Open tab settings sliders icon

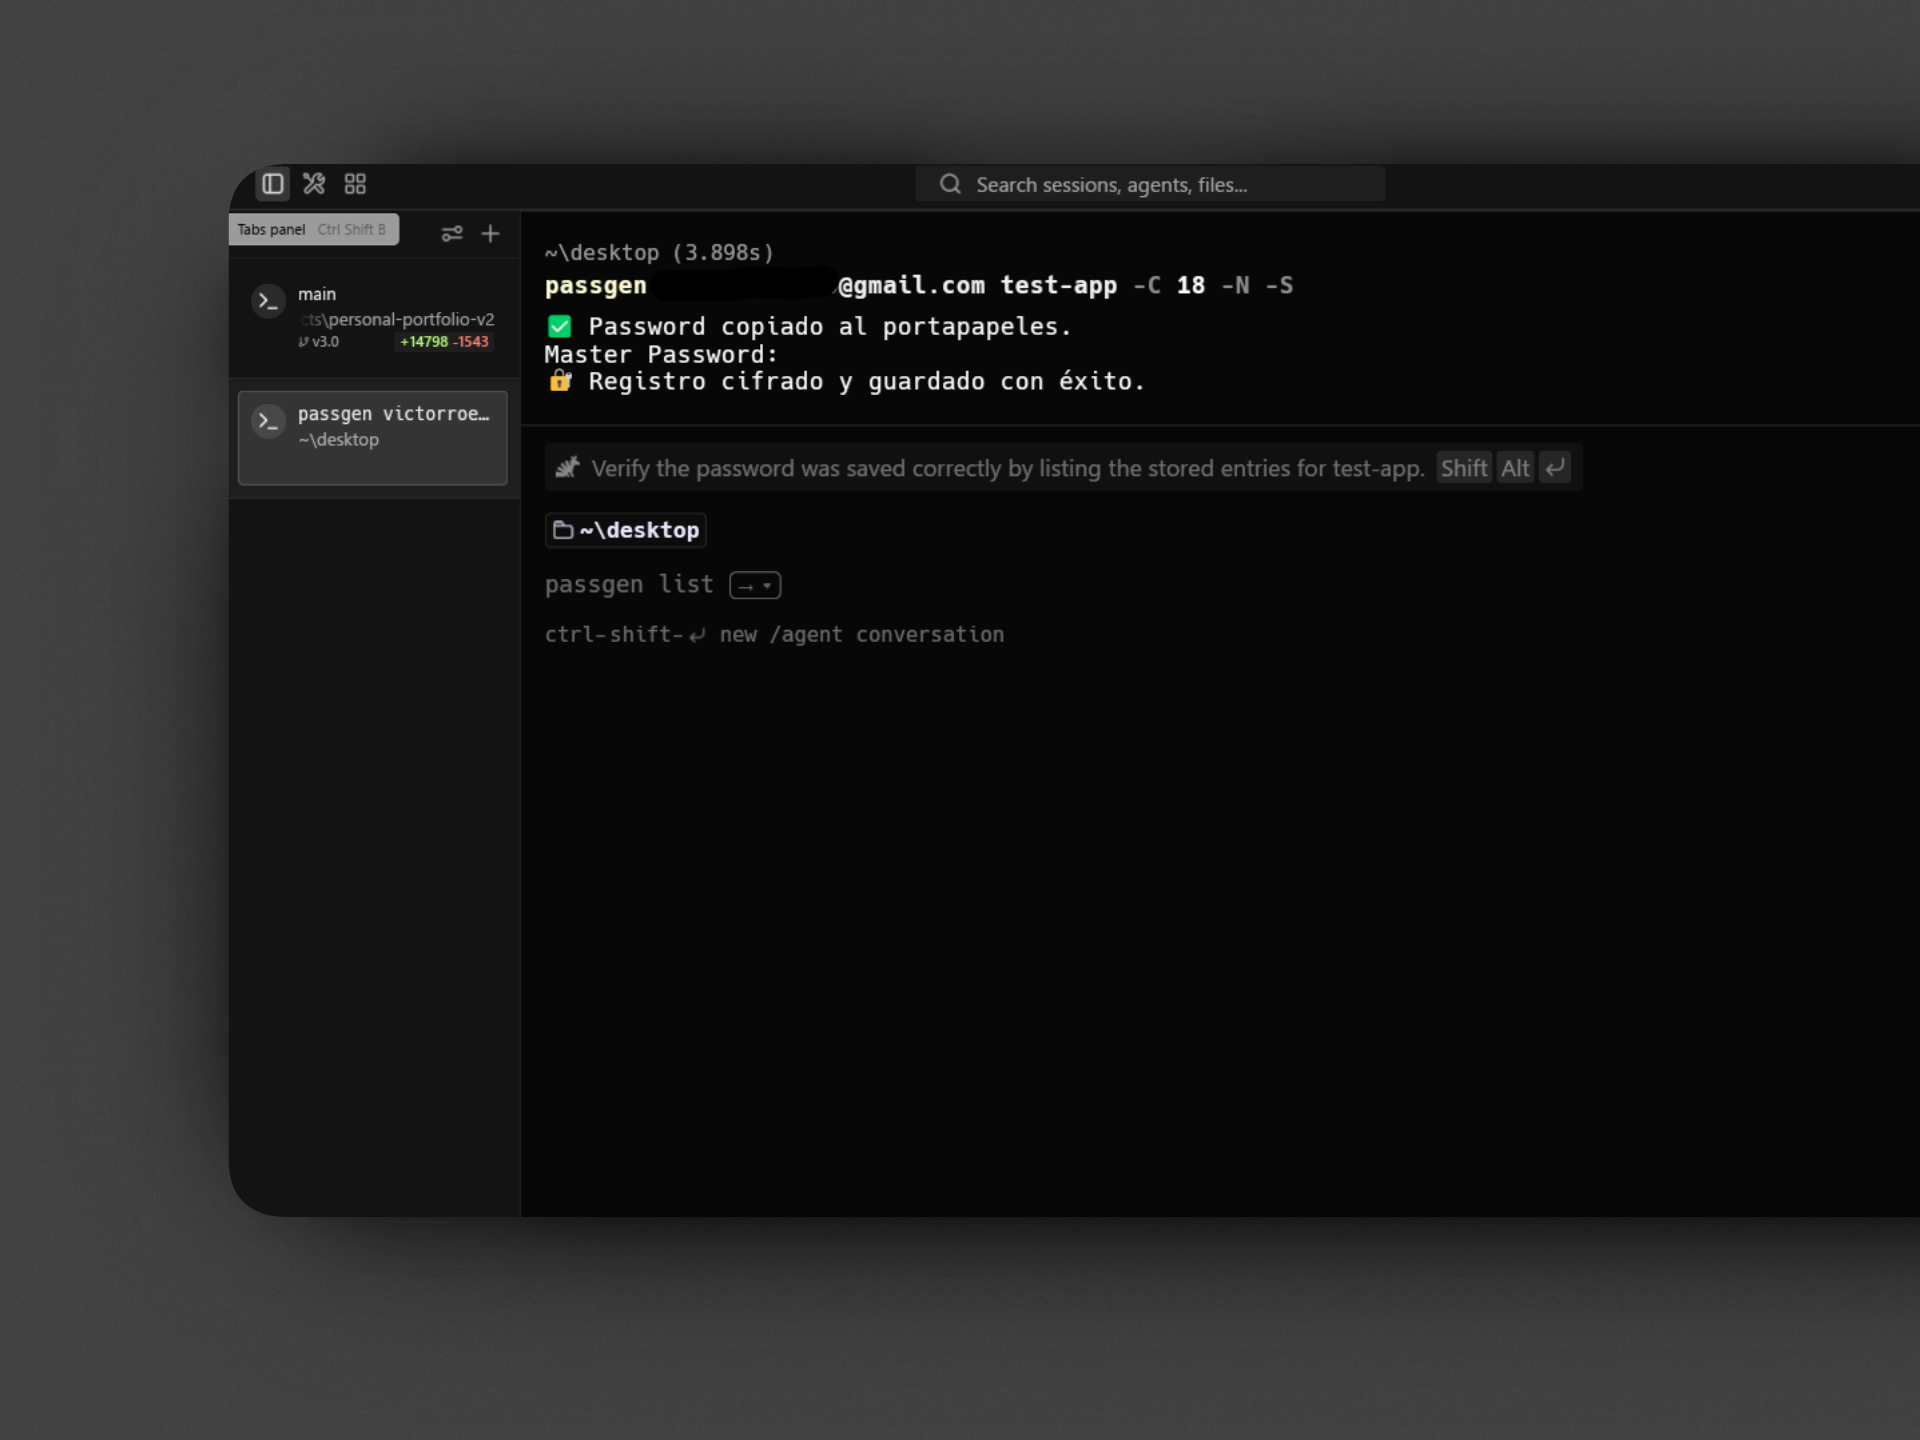point(452,233)
